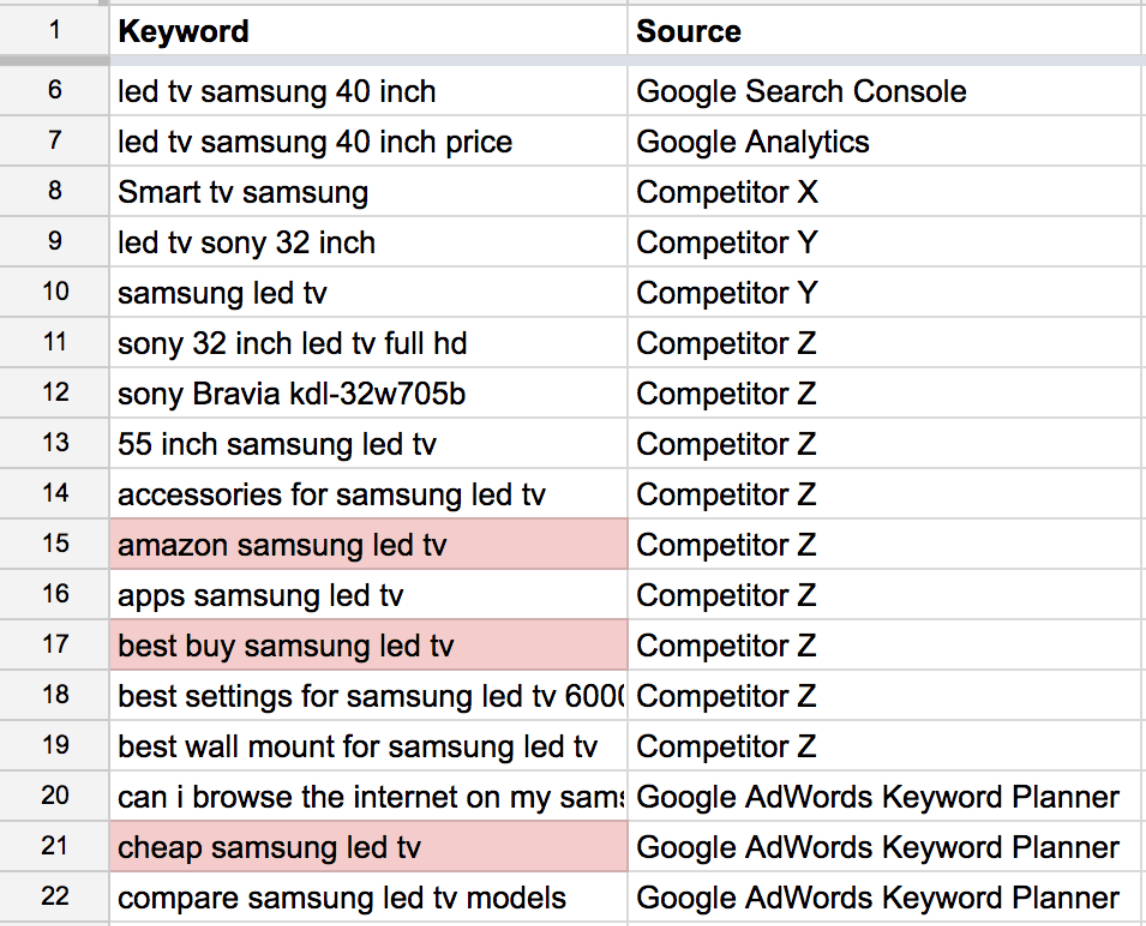
Task: Select row 15 via its row number
Action: coord(54,544)
